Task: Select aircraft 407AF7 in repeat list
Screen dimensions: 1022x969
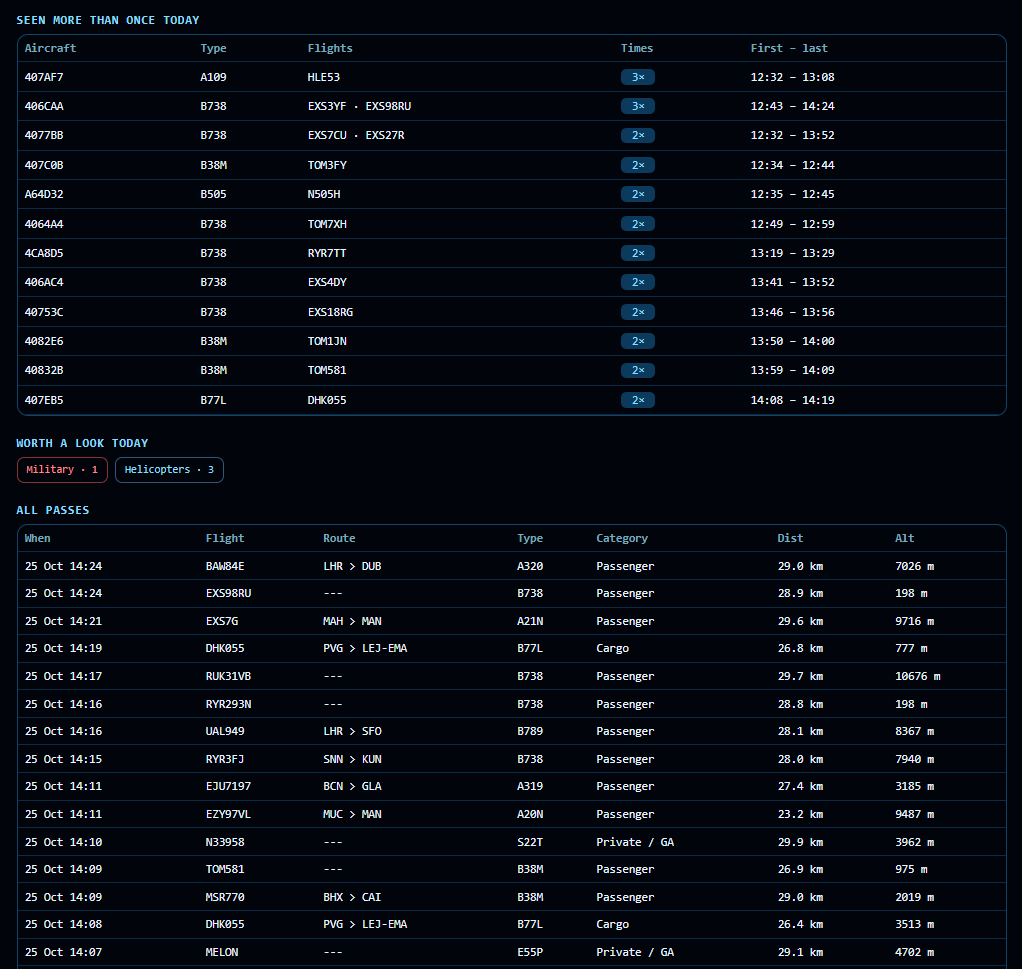Action: pos(512,77)
